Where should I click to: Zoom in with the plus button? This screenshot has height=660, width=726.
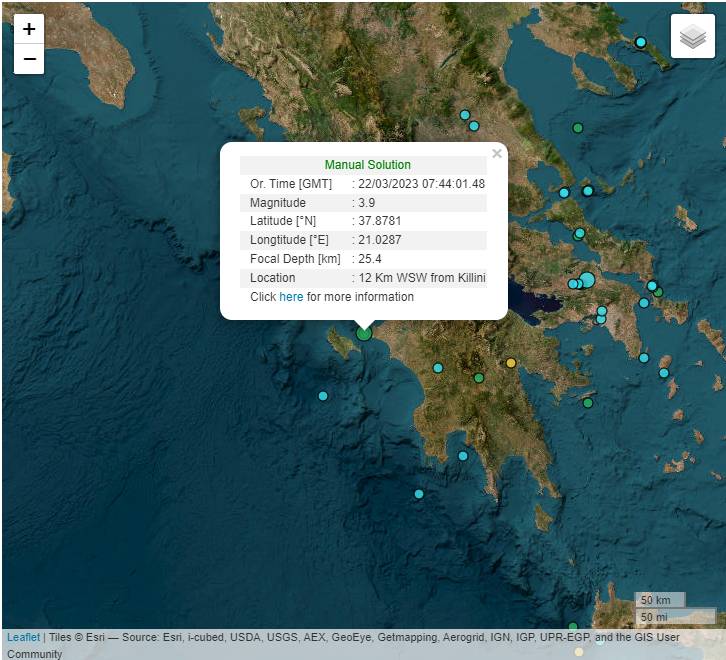click(x=29, y=29)
